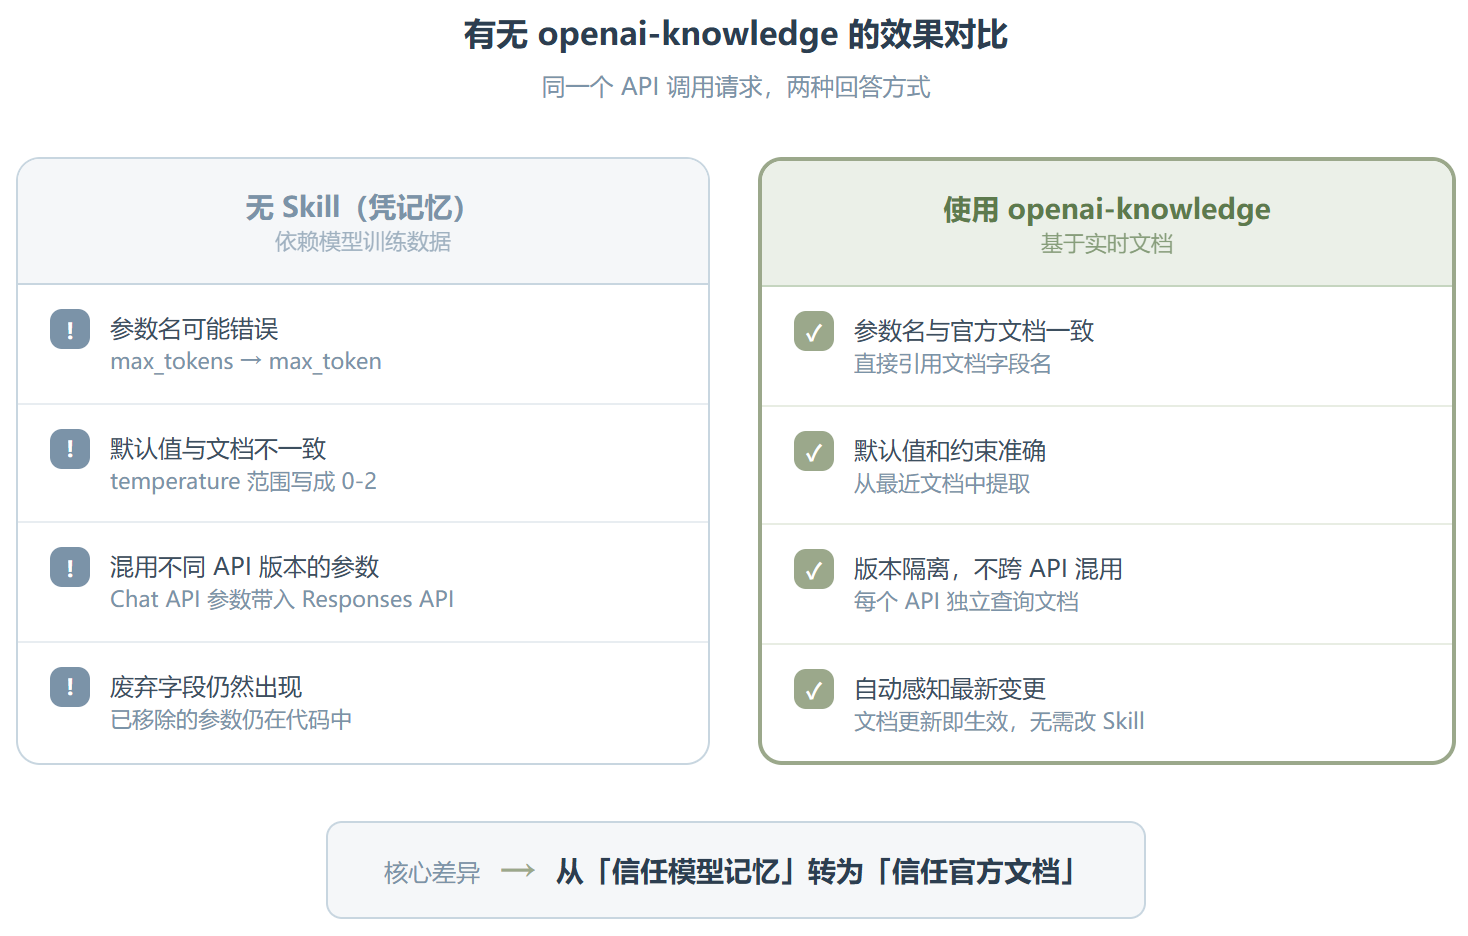This screenshot has height=936, width=1468.
Task: Click the text 从最近文档中提取
Action: [x=942, y=484]
